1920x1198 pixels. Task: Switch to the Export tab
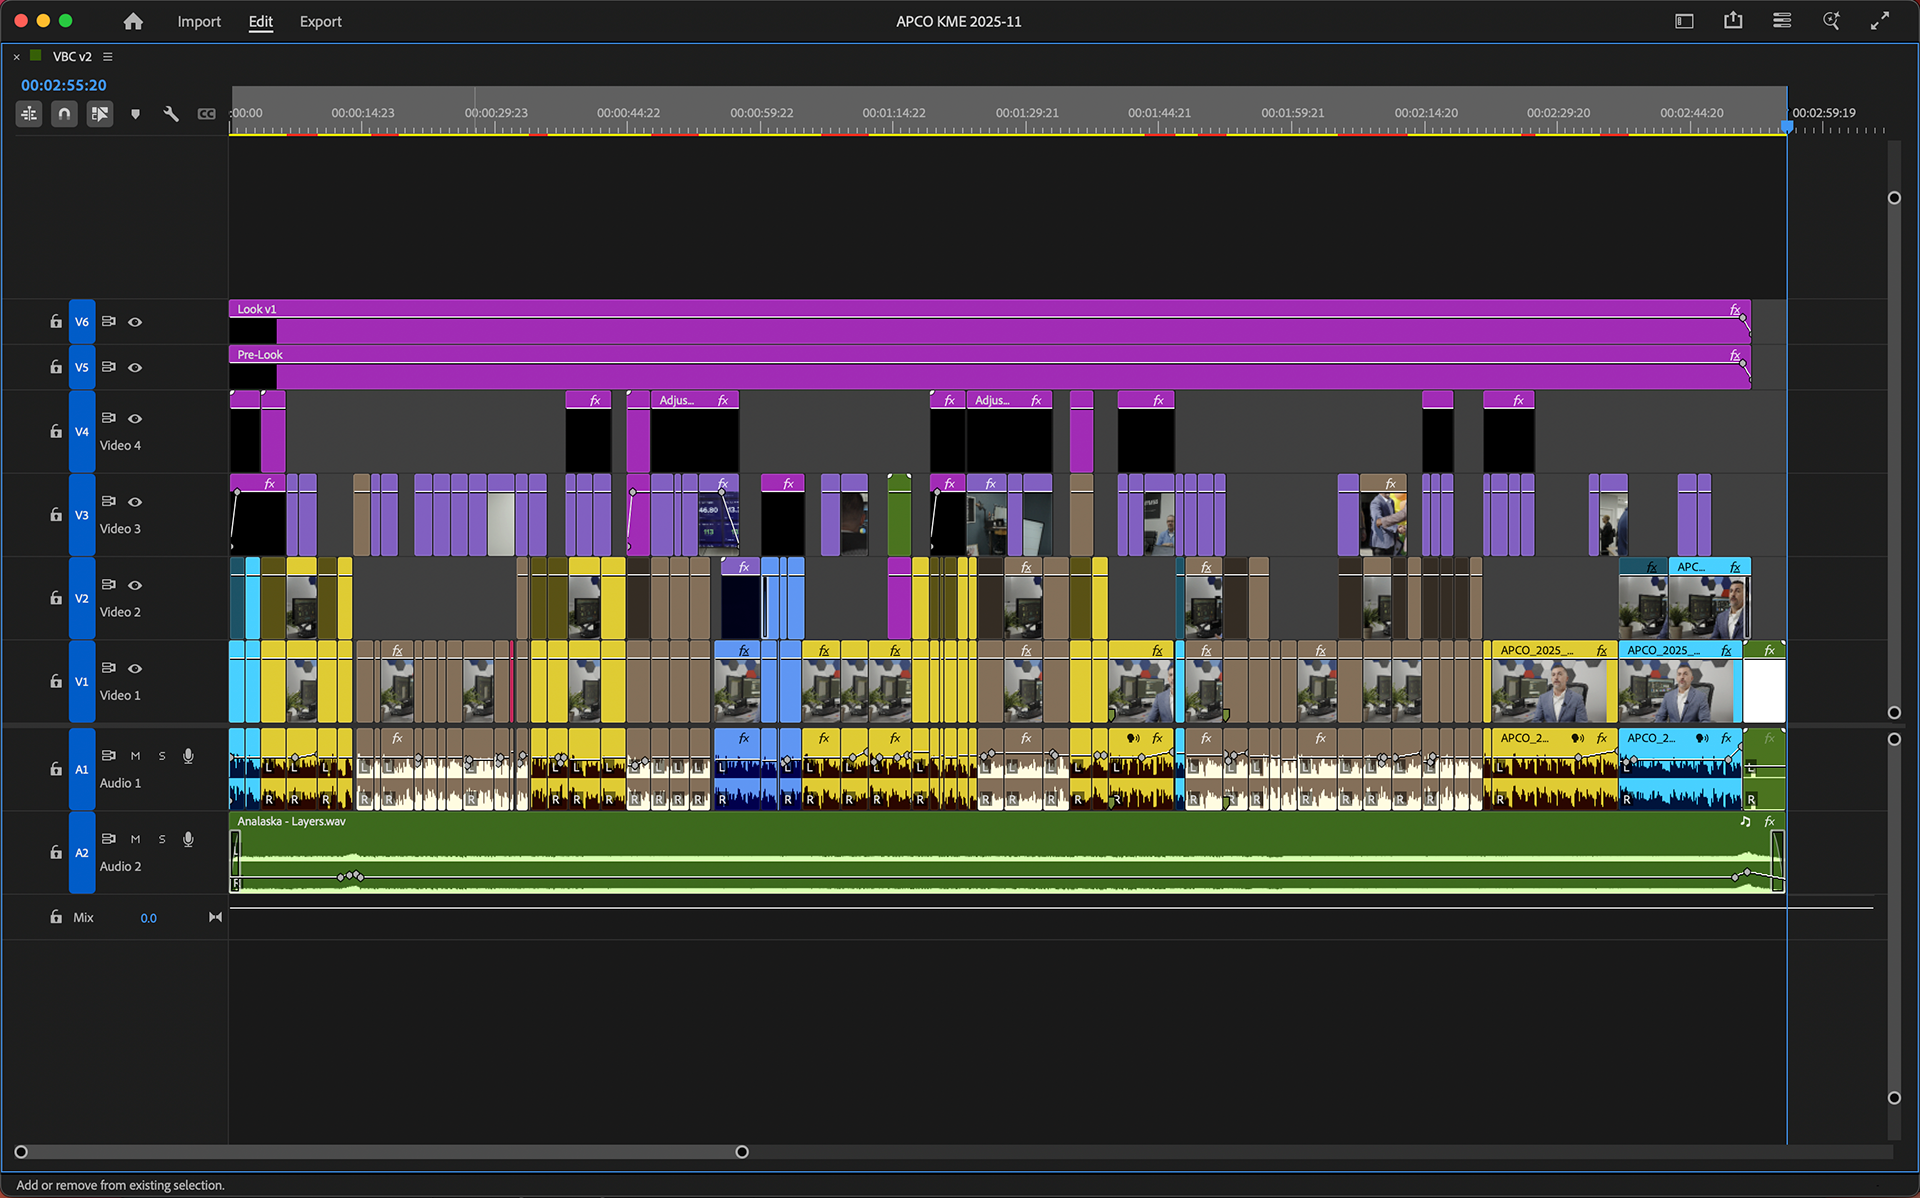pos(320,21)
